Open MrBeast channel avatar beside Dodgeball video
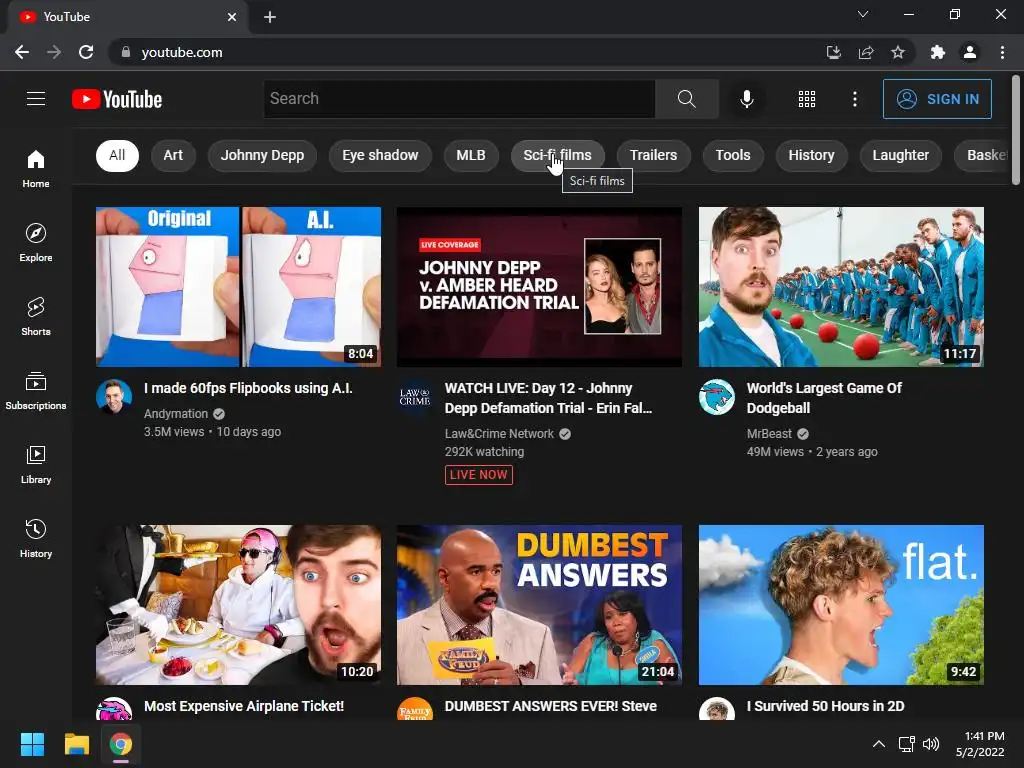Screen dimensions: 1024x768 716,396
